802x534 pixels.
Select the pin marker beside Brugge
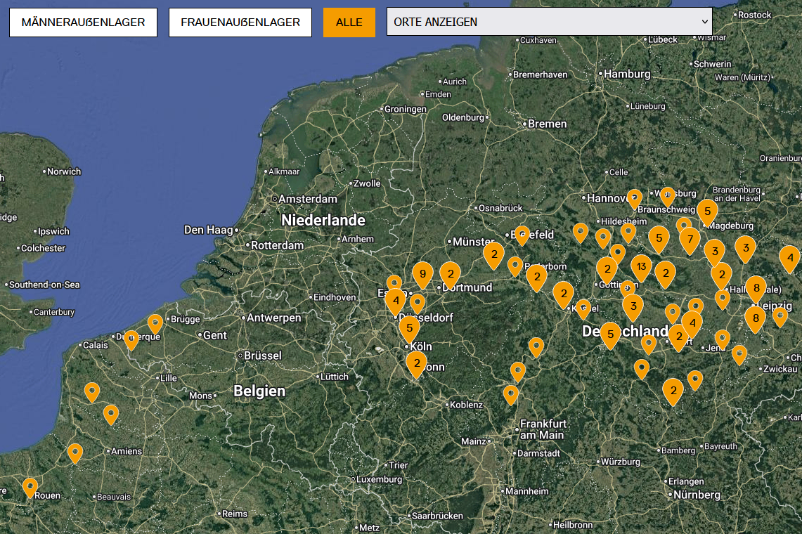tap(155, 322)
